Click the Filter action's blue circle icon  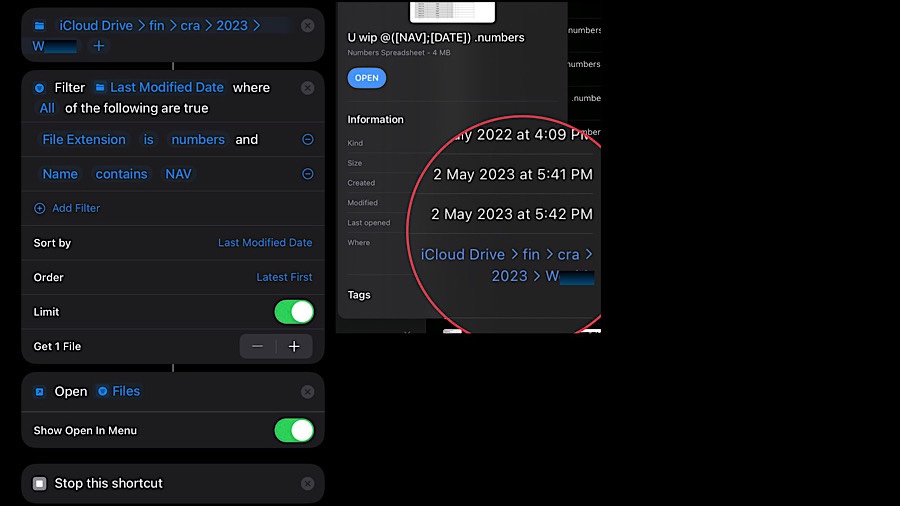coord(39,88)
